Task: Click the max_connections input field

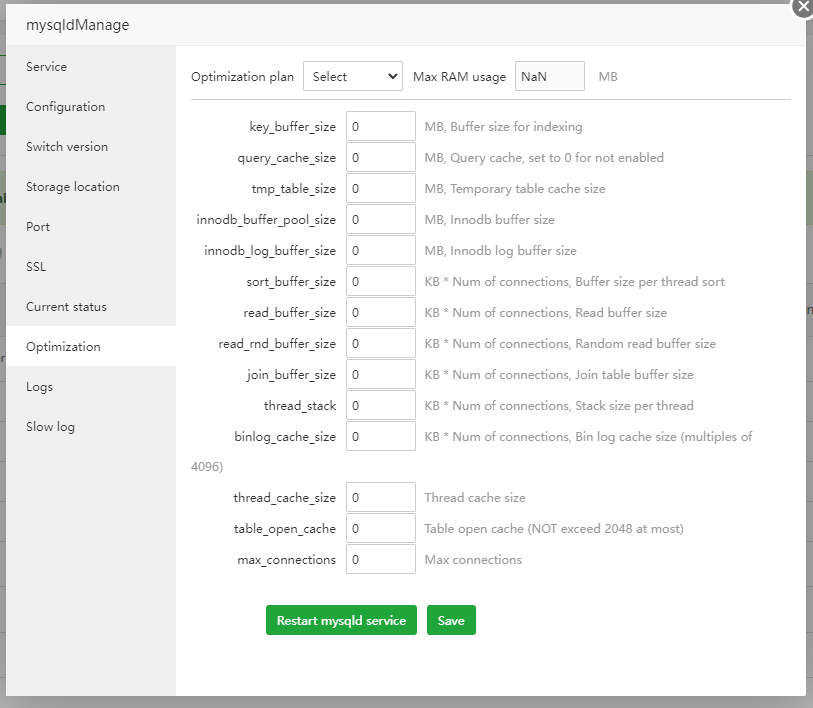Action: click(380, 560)
